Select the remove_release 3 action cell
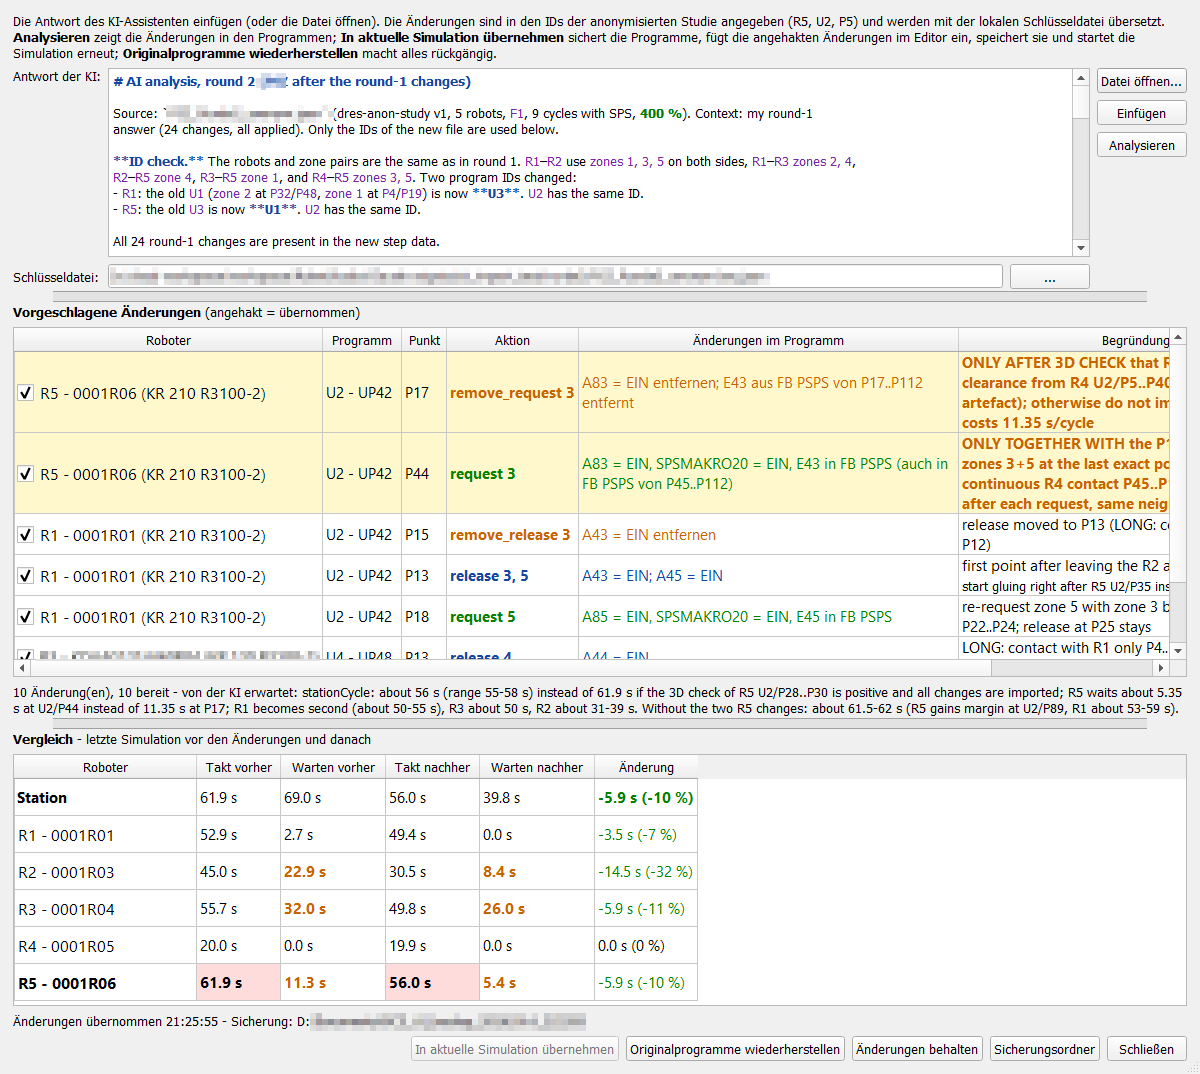The height and width of the screenshot is (1074, 1200). (512, 535)
